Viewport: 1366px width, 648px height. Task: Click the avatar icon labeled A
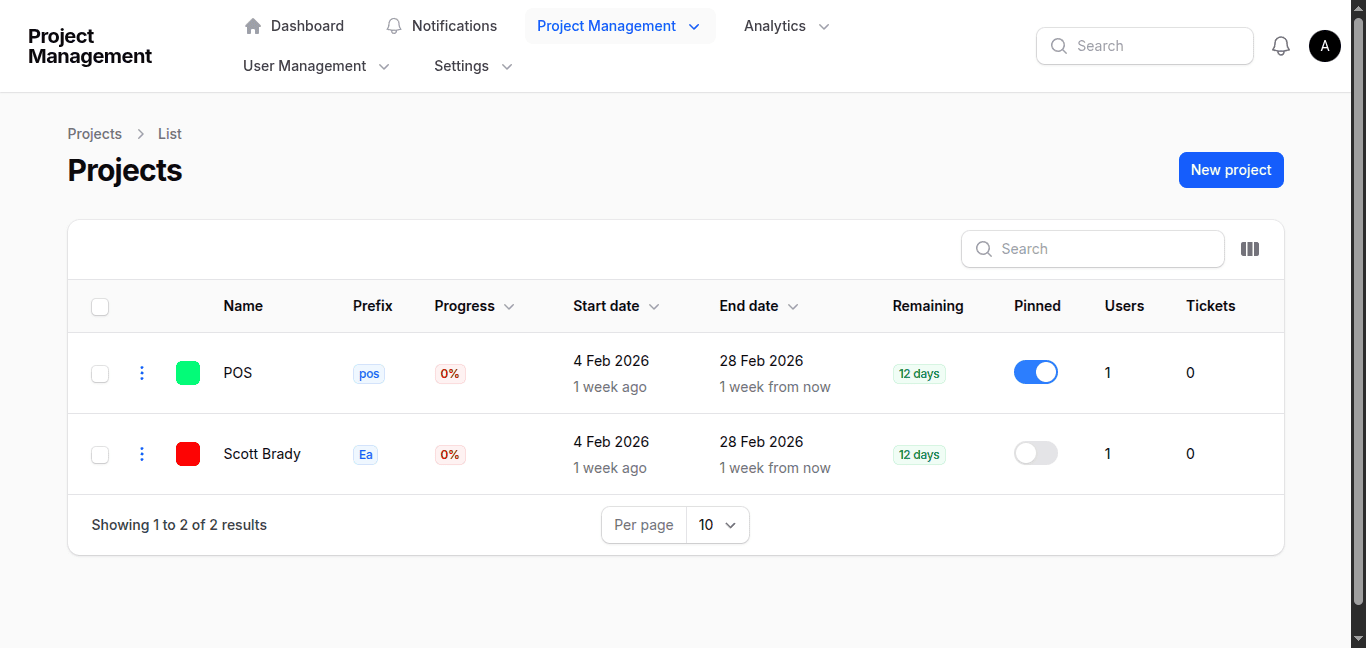coord(1324,45)
